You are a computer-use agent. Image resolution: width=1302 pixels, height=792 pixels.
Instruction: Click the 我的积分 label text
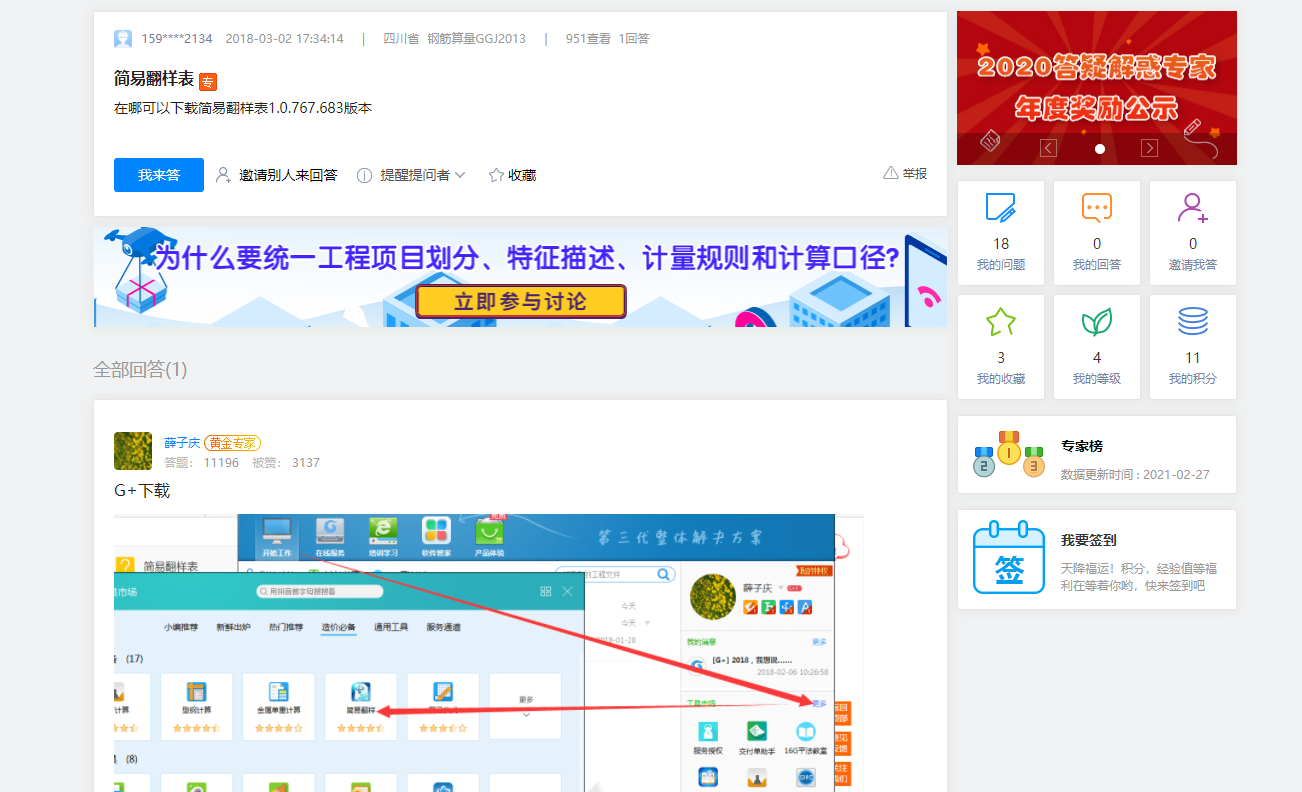tap(1193, 379)
